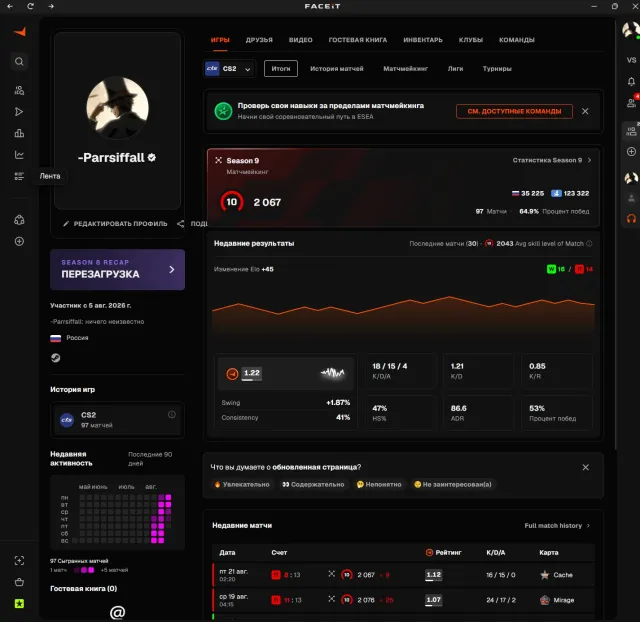The height and width of the screenshot is (622, 640).
Task: Select the Турниры sub-tab
Action: 497,69
